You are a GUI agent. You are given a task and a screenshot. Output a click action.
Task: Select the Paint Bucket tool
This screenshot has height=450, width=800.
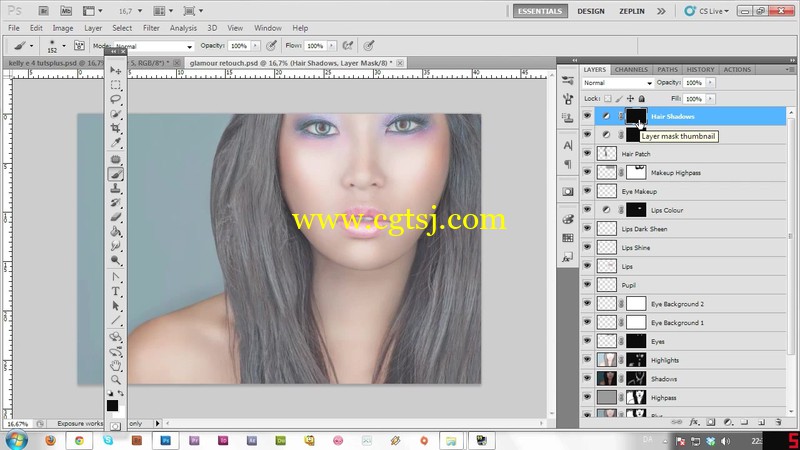(x=116, y=232)
